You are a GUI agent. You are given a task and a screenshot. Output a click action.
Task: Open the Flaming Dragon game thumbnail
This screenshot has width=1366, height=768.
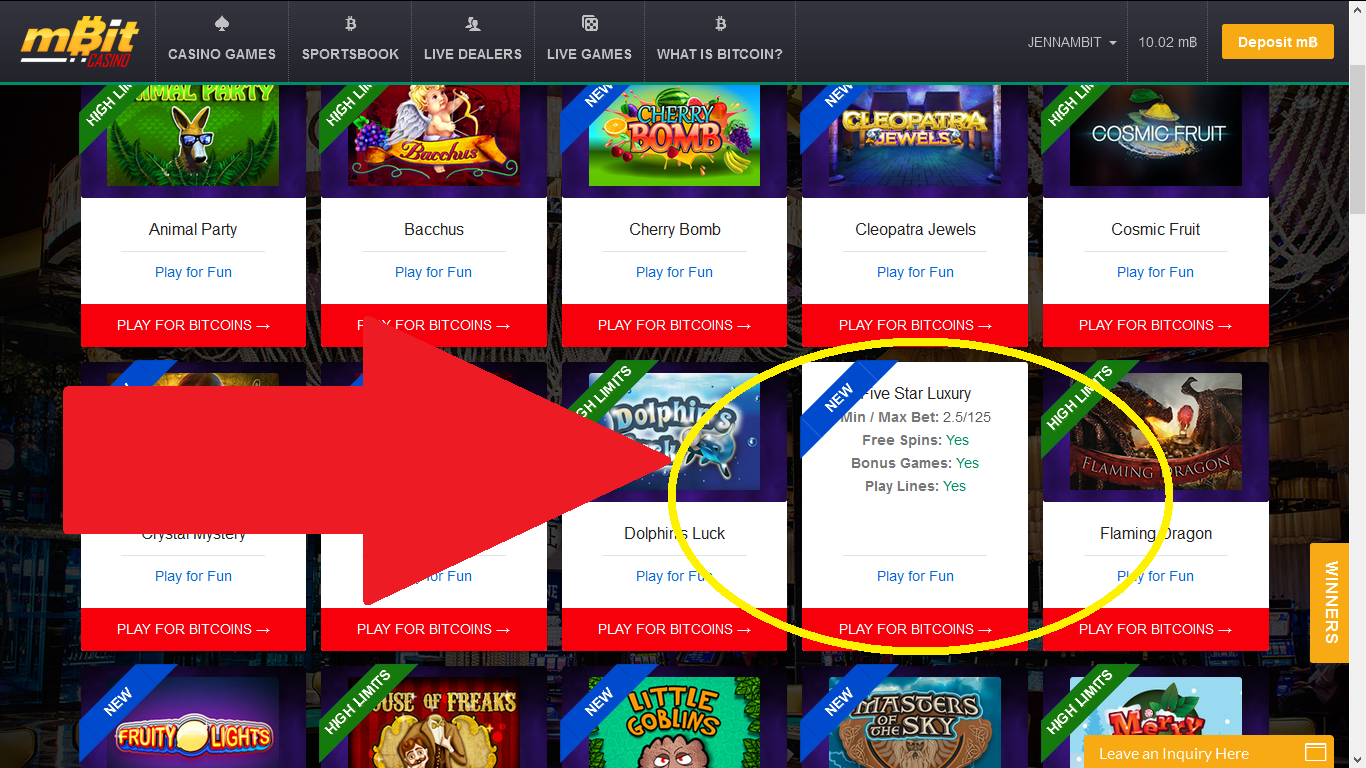click(1156, 432)
